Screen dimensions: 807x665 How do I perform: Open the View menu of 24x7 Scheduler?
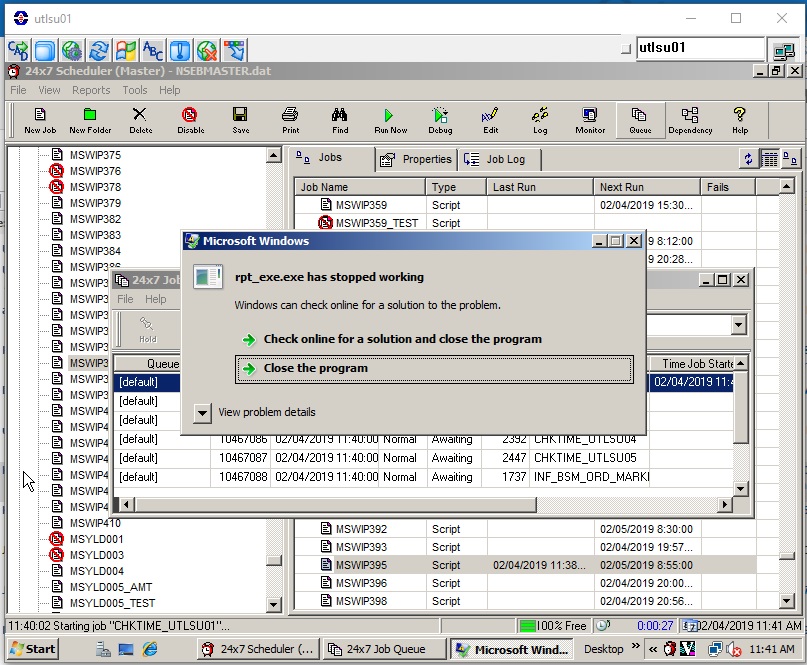click(x=49, y=90)
